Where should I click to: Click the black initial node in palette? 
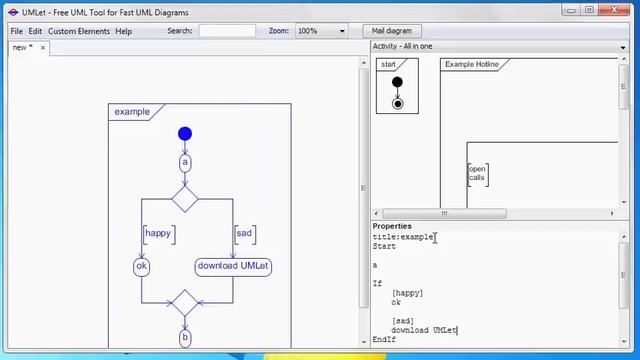point(397,82)
